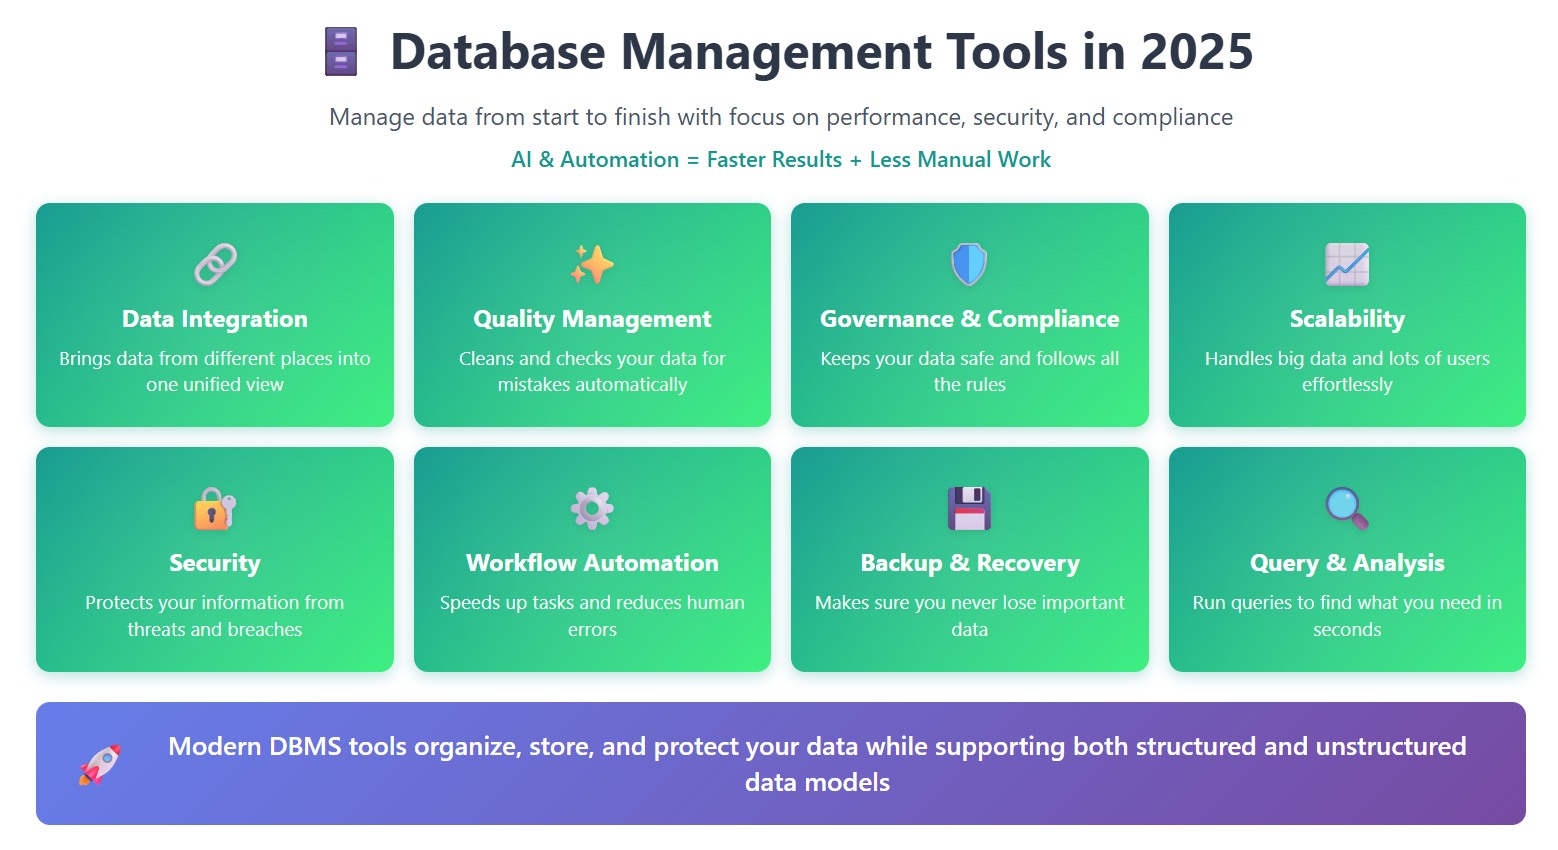Click the magnifying glass Query icon
The height and width of the screenshot is (850, 1558).
1347,509
